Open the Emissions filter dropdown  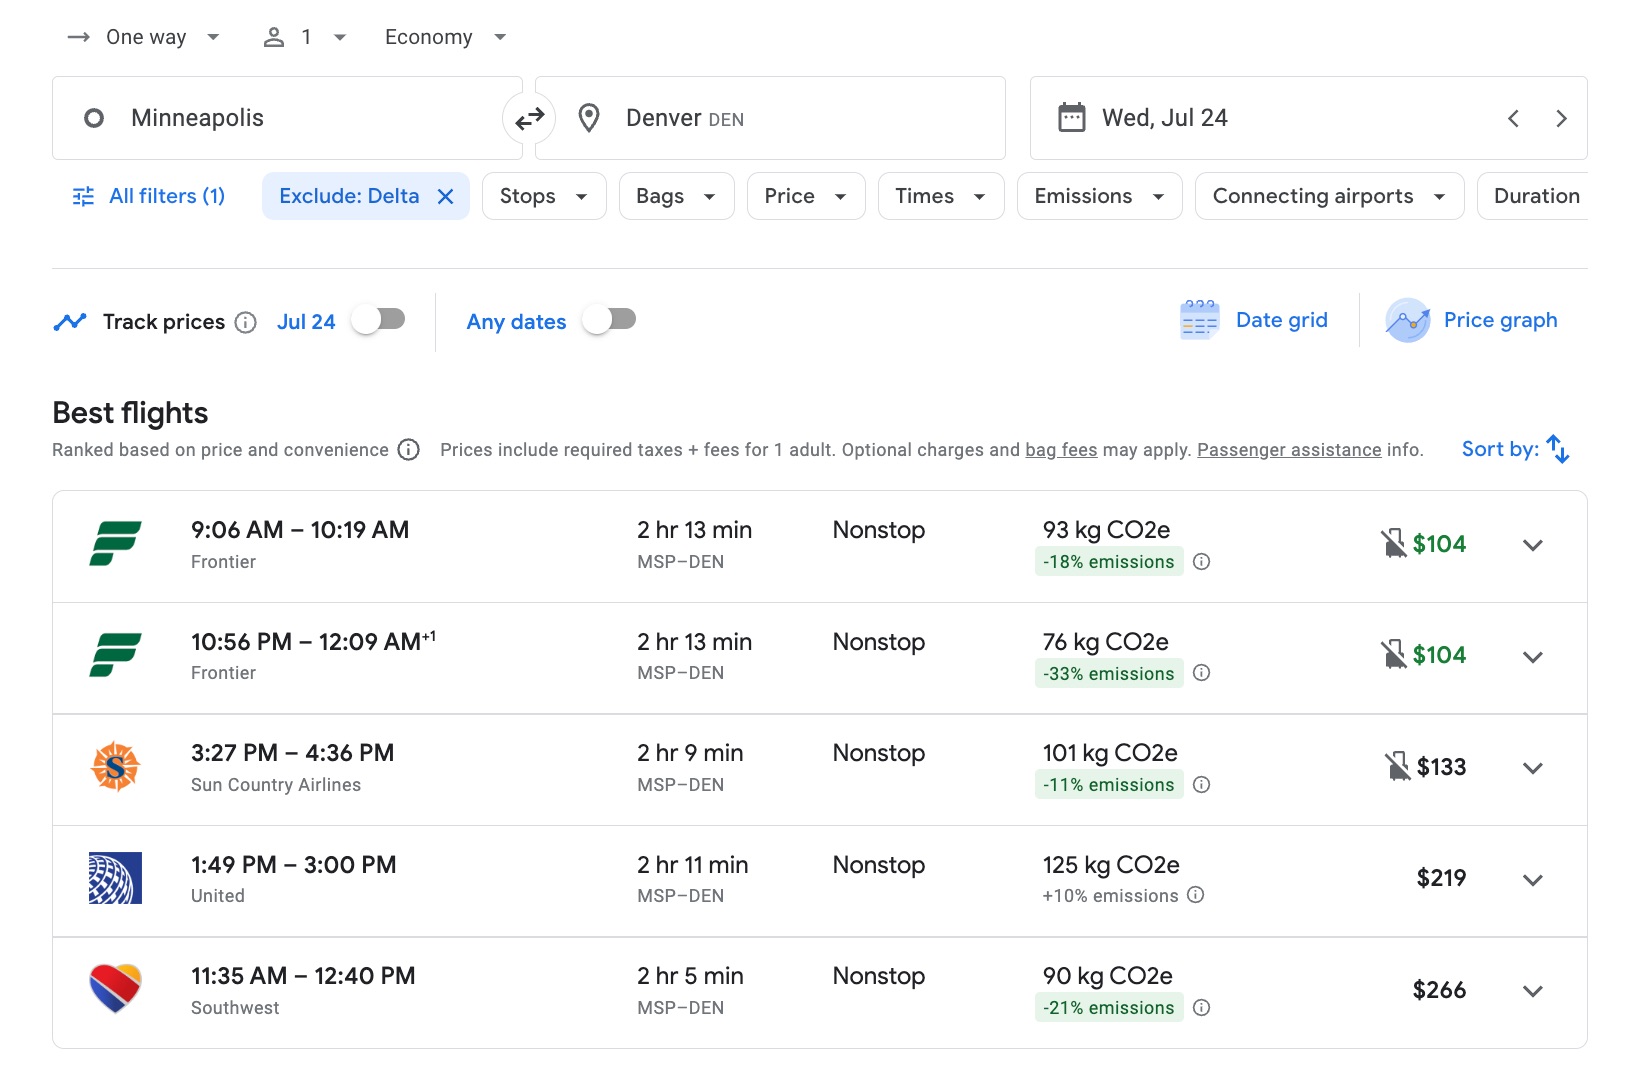point(1098,196)
